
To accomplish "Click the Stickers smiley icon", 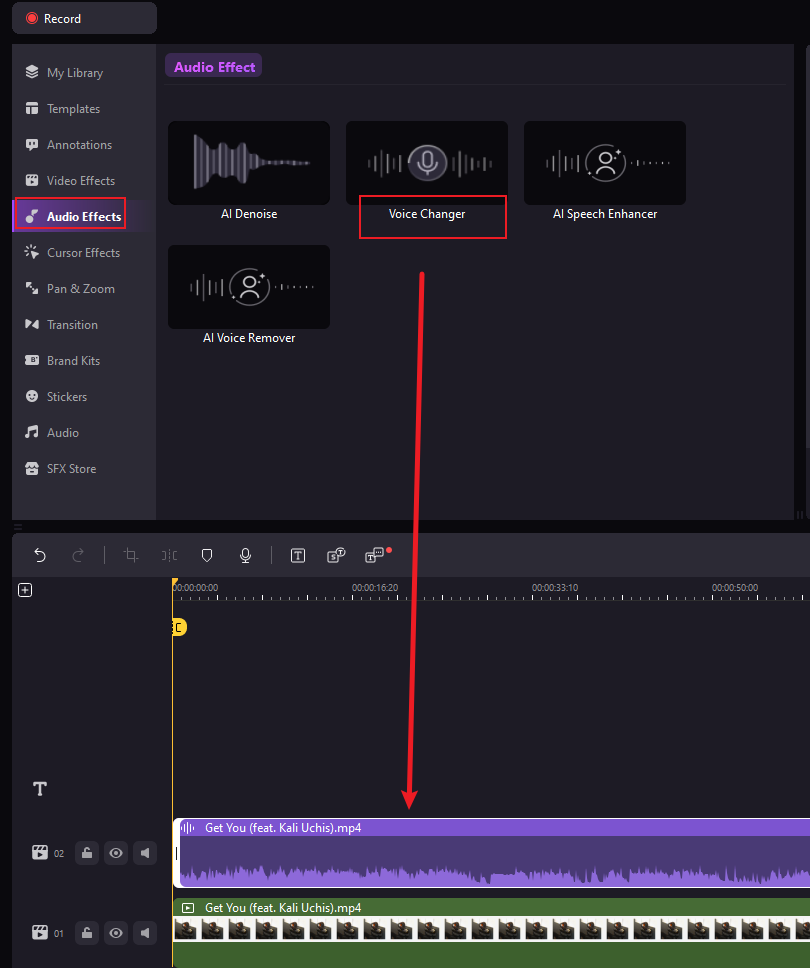I will click(32, 396).
